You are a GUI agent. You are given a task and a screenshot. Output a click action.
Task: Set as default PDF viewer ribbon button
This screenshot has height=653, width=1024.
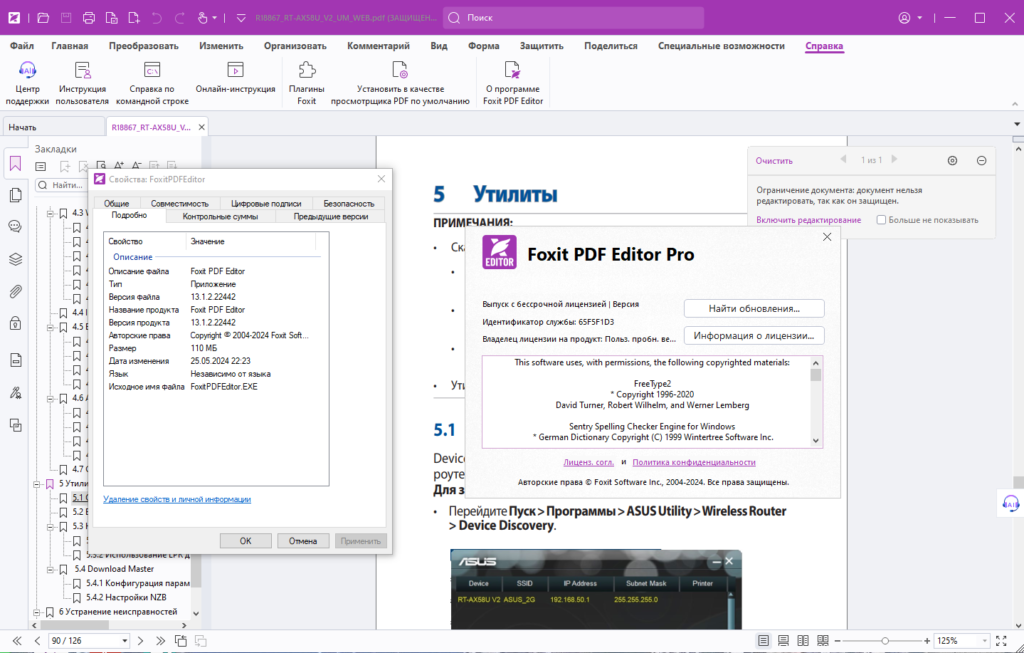[x=400, y=83]
